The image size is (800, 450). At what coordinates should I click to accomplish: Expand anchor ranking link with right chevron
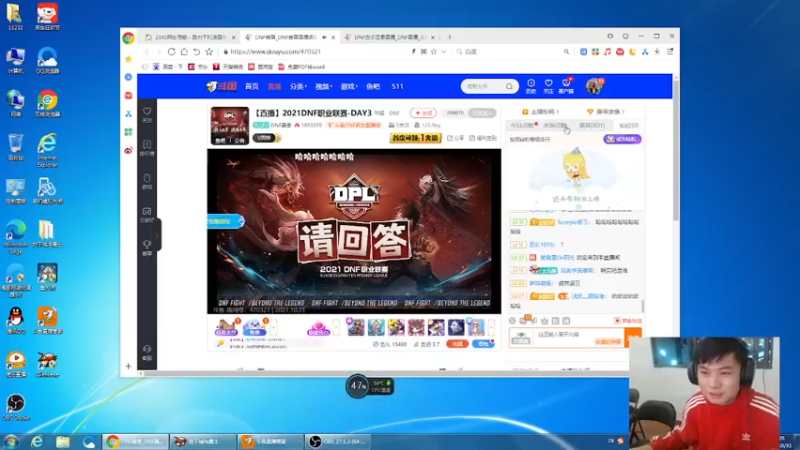pyautogui.click(x=541, y=112)
